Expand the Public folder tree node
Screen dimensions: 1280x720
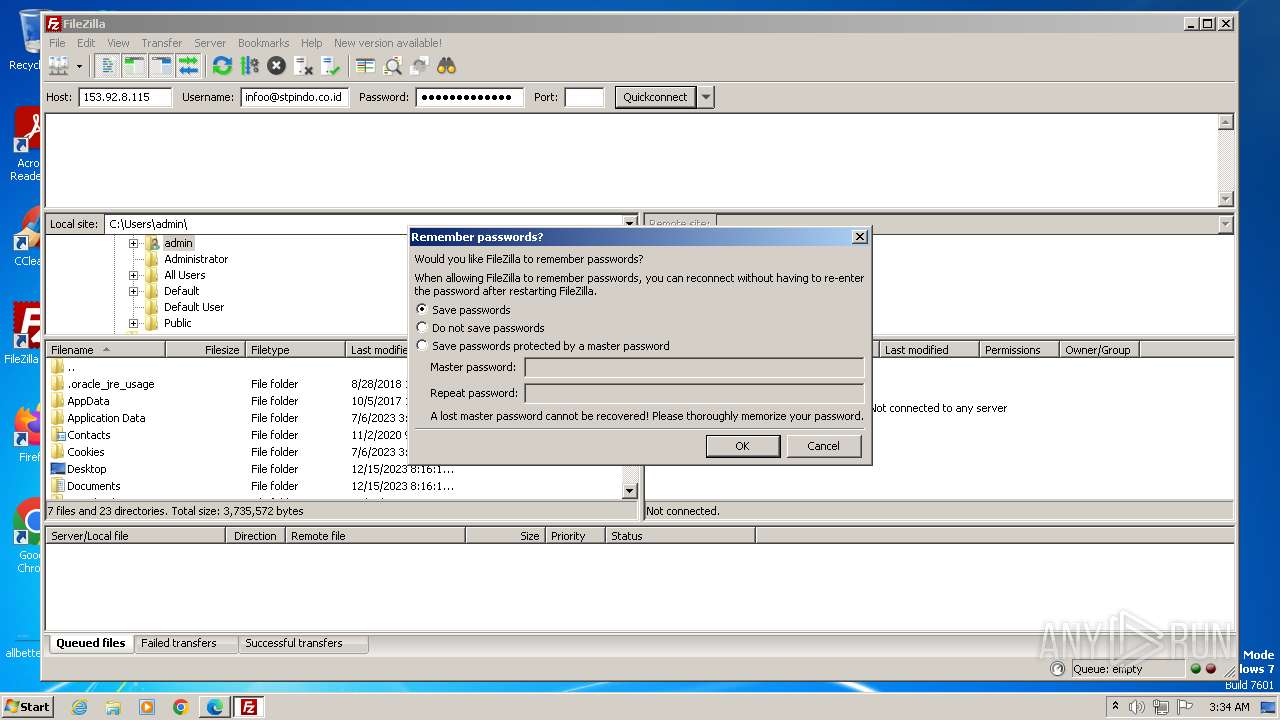[x=133, y=323]
